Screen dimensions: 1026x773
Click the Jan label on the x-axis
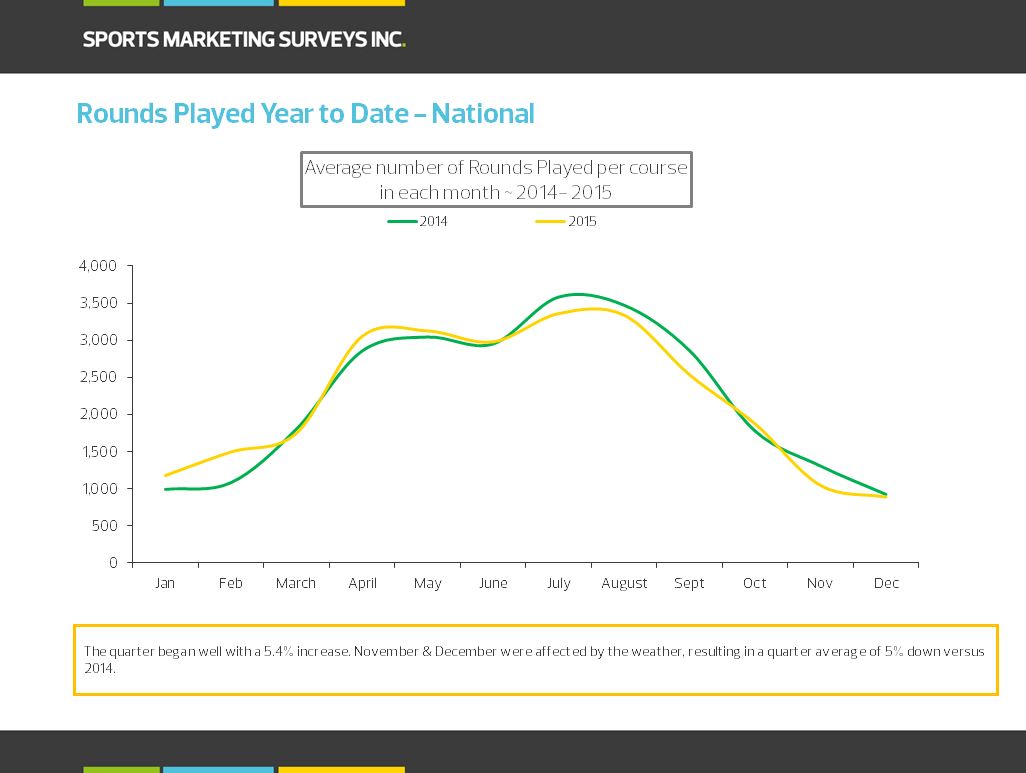click(x=165, y=583)
